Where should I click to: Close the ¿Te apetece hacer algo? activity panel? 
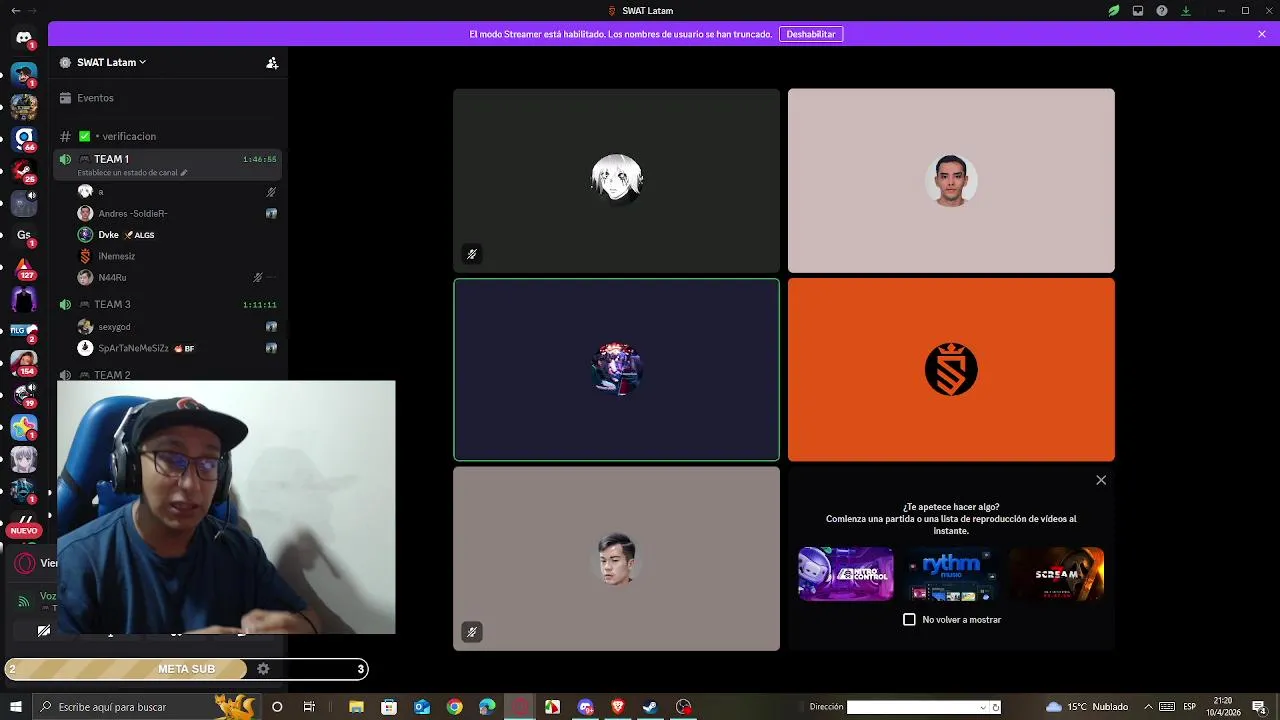1101,480
